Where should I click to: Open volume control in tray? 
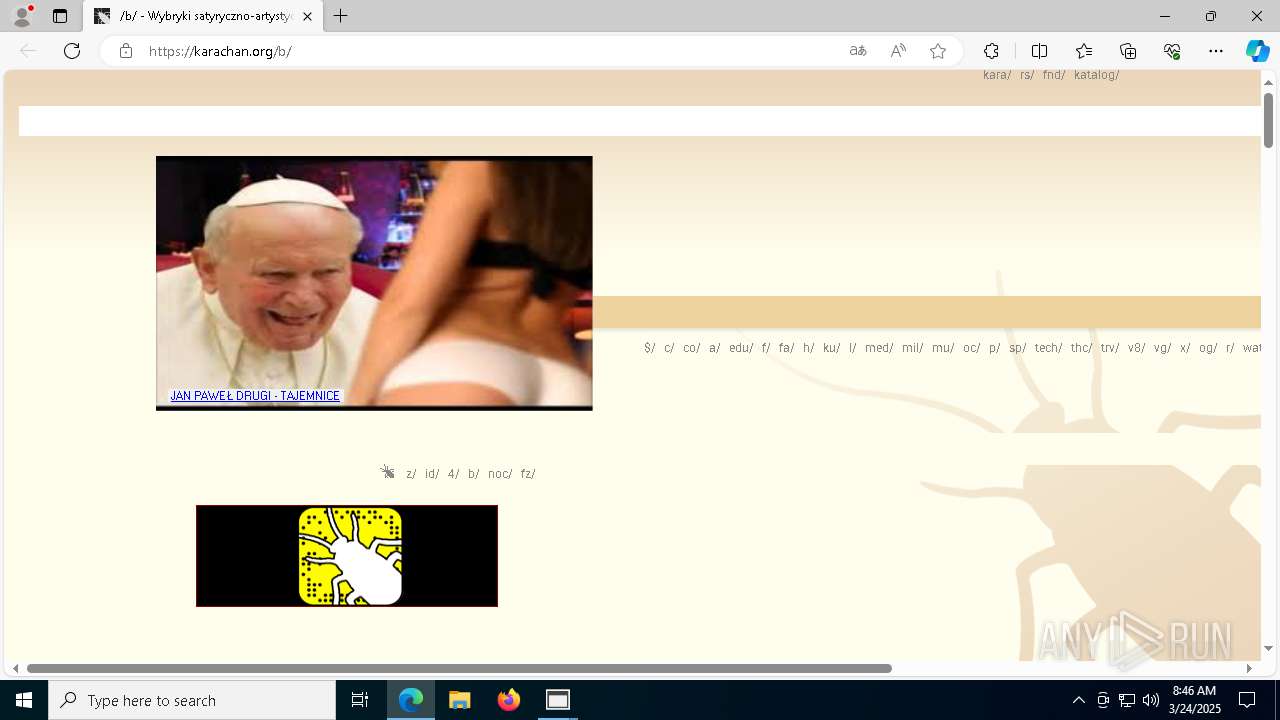point(1151,700)
